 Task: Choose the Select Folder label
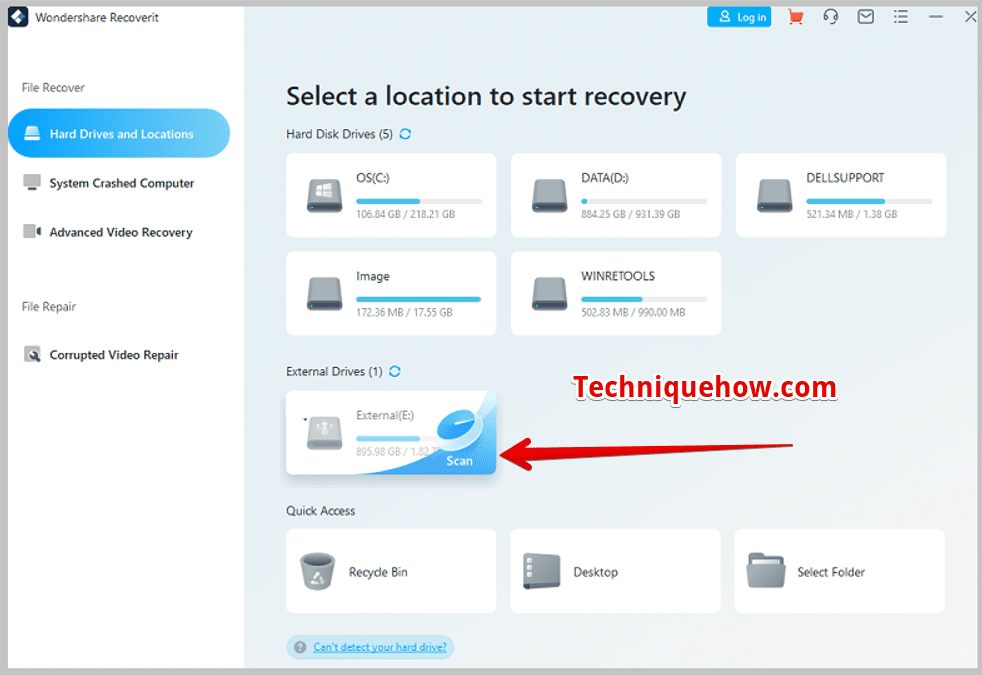pos(831,572)
